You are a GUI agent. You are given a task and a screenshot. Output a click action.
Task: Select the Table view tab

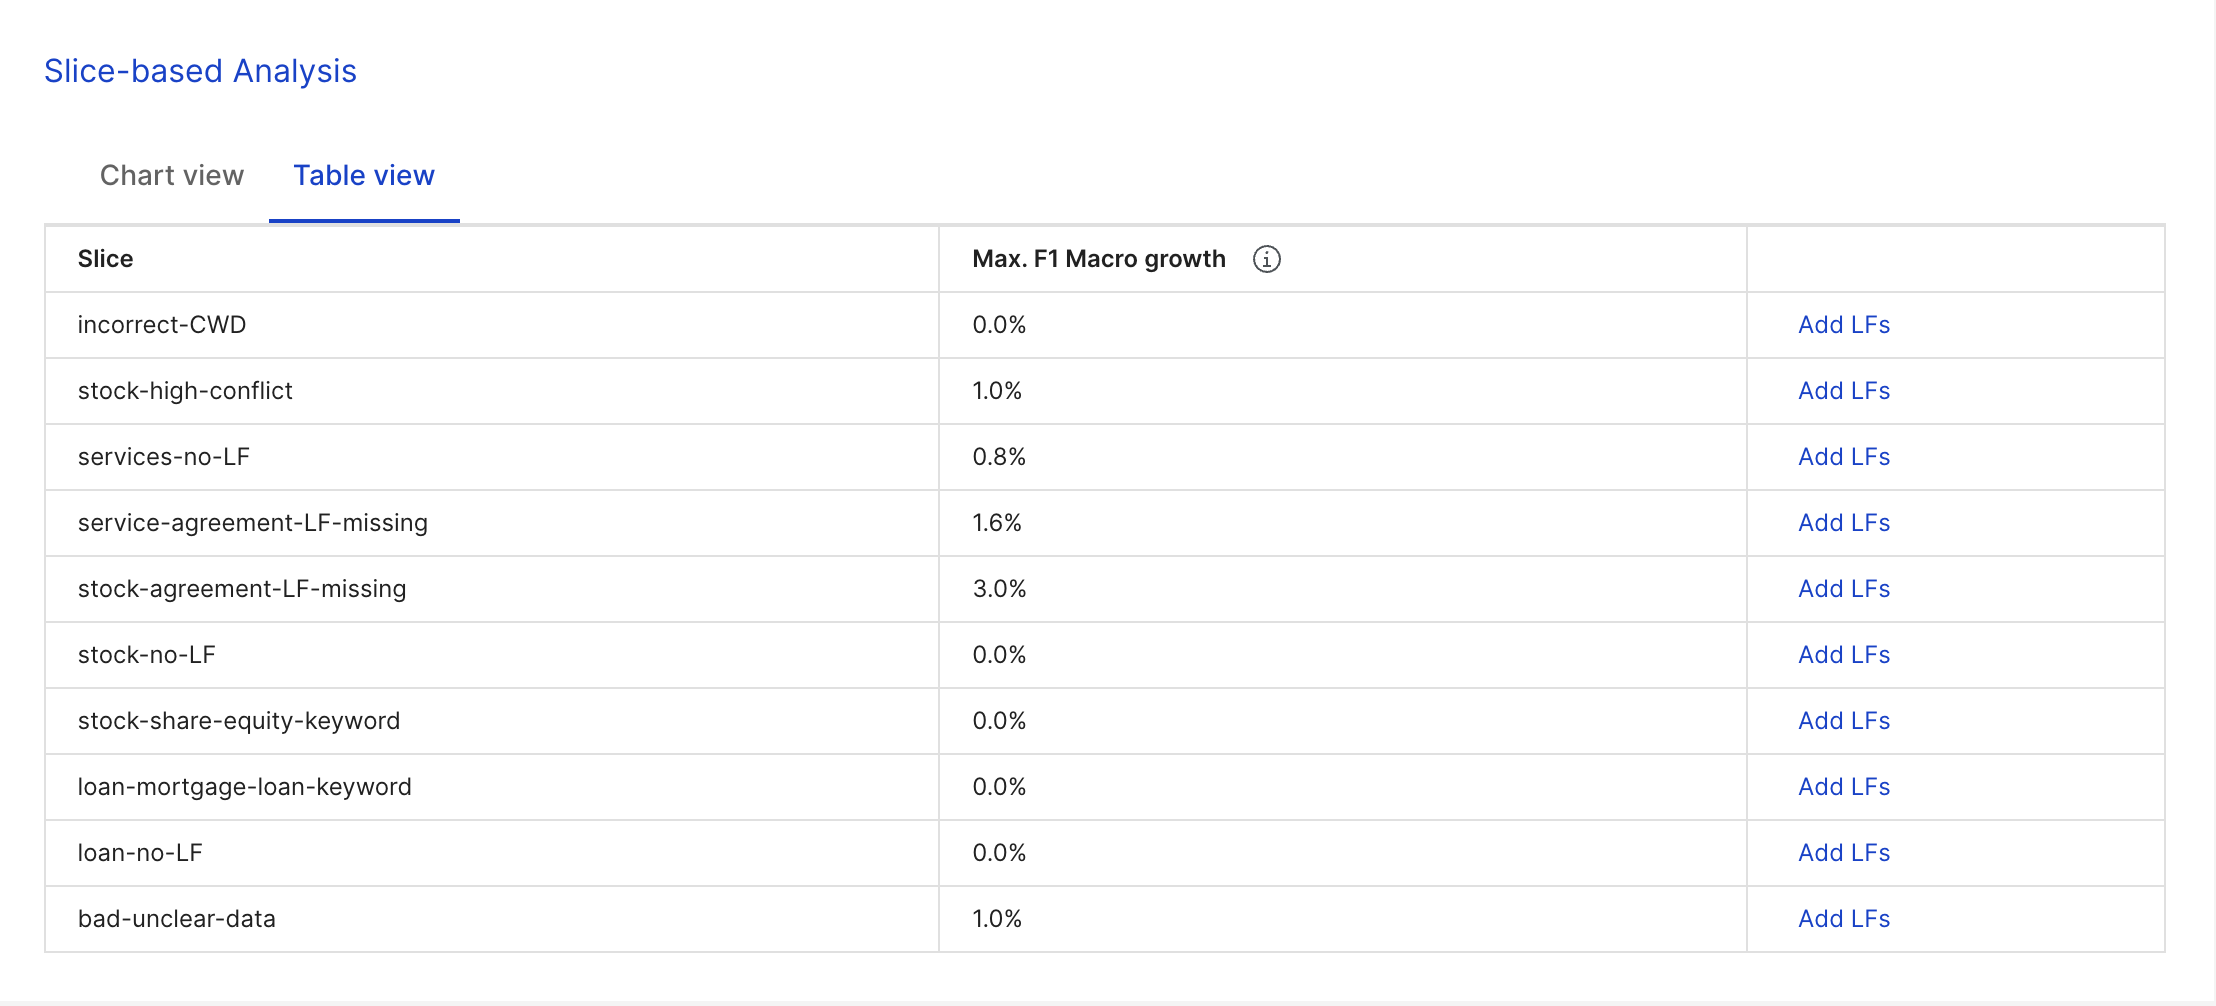[x=364, y=175]
